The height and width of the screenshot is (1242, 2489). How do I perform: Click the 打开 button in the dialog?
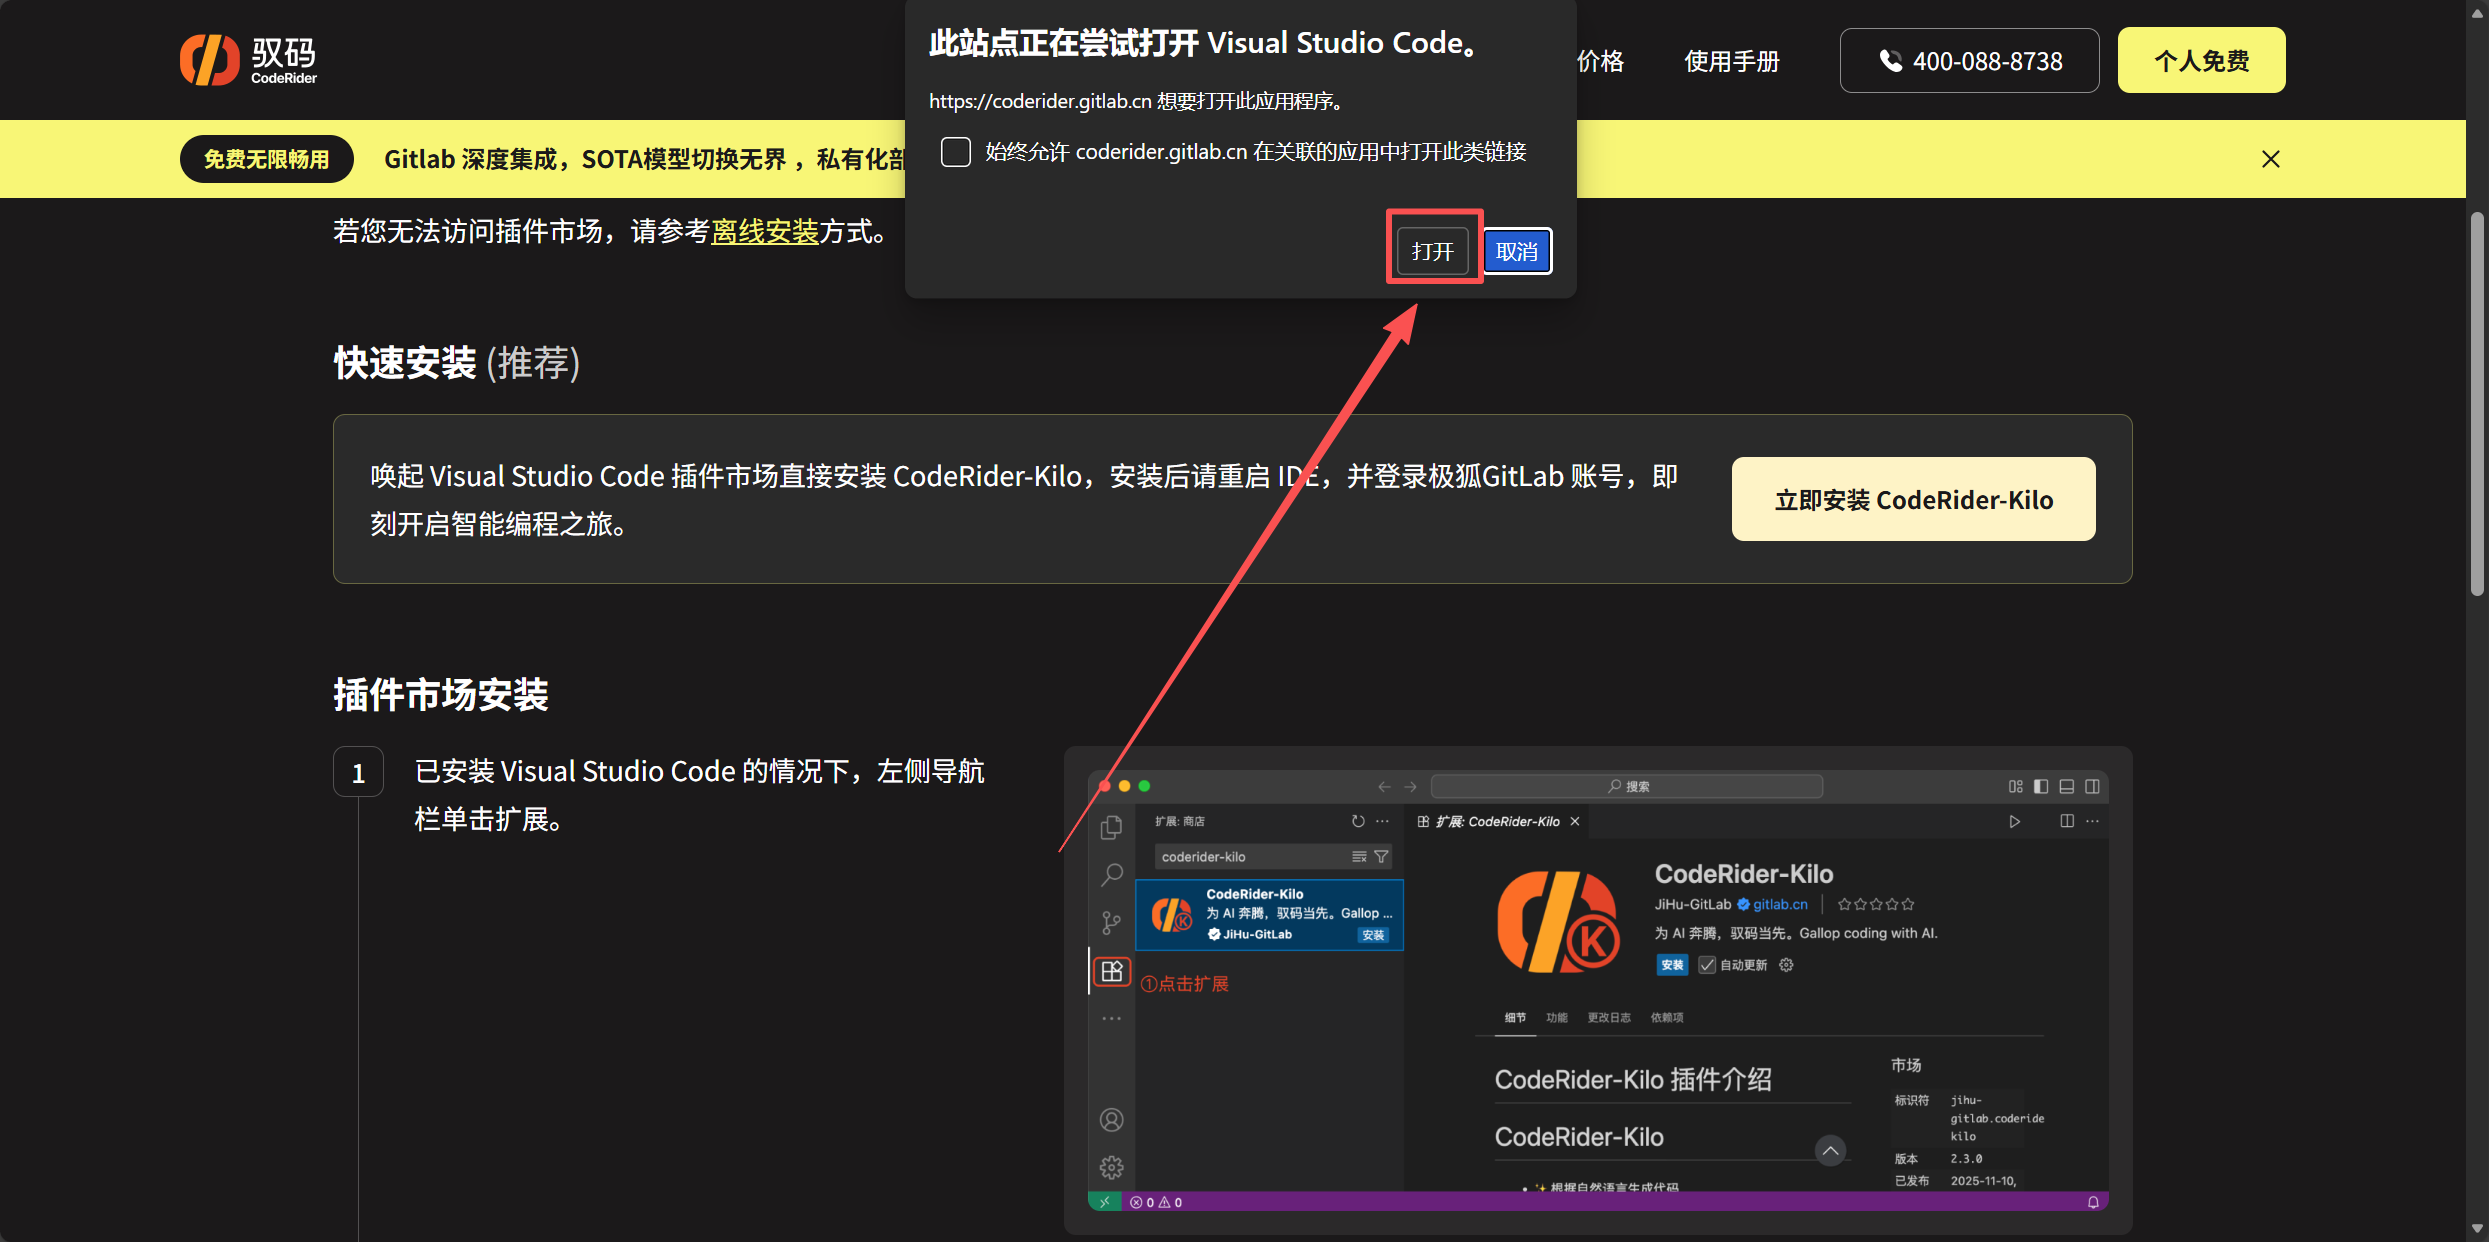[1432, 251]
